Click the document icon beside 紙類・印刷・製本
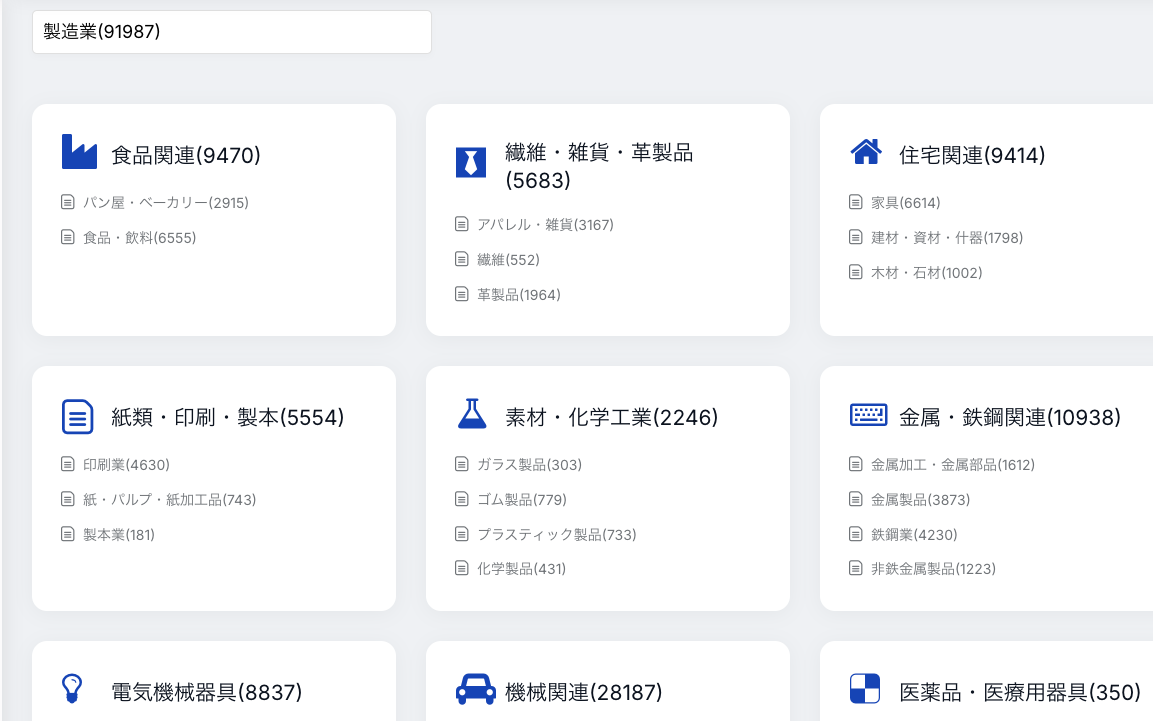This screenshot has width=1153, height=721. [x=78, y=417]
